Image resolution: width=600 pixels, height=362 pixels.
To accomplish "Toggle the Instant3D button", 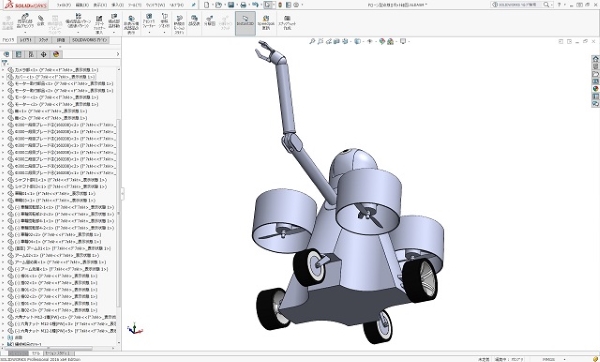I will tap(245, 23).
